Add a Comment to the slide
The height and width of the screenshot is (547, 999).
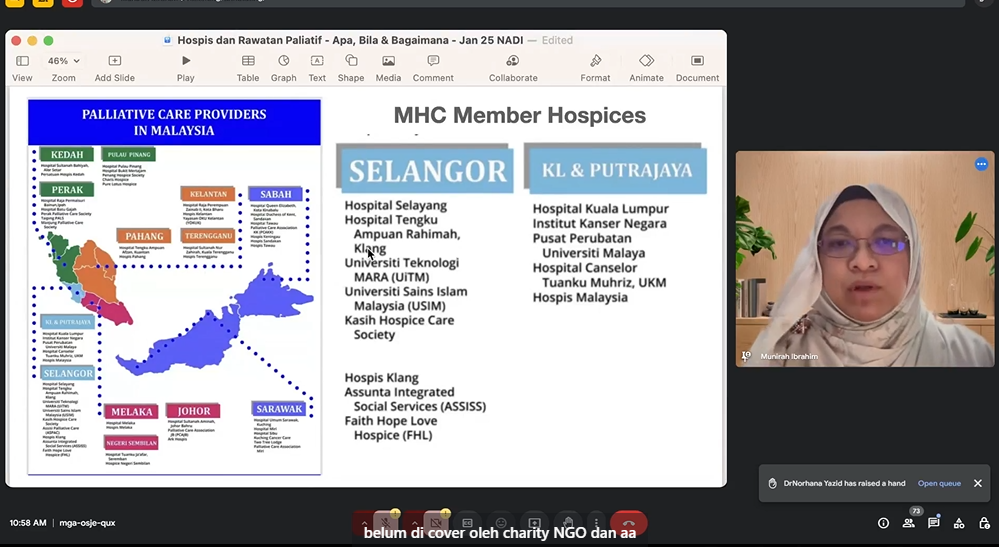(433, 61)
